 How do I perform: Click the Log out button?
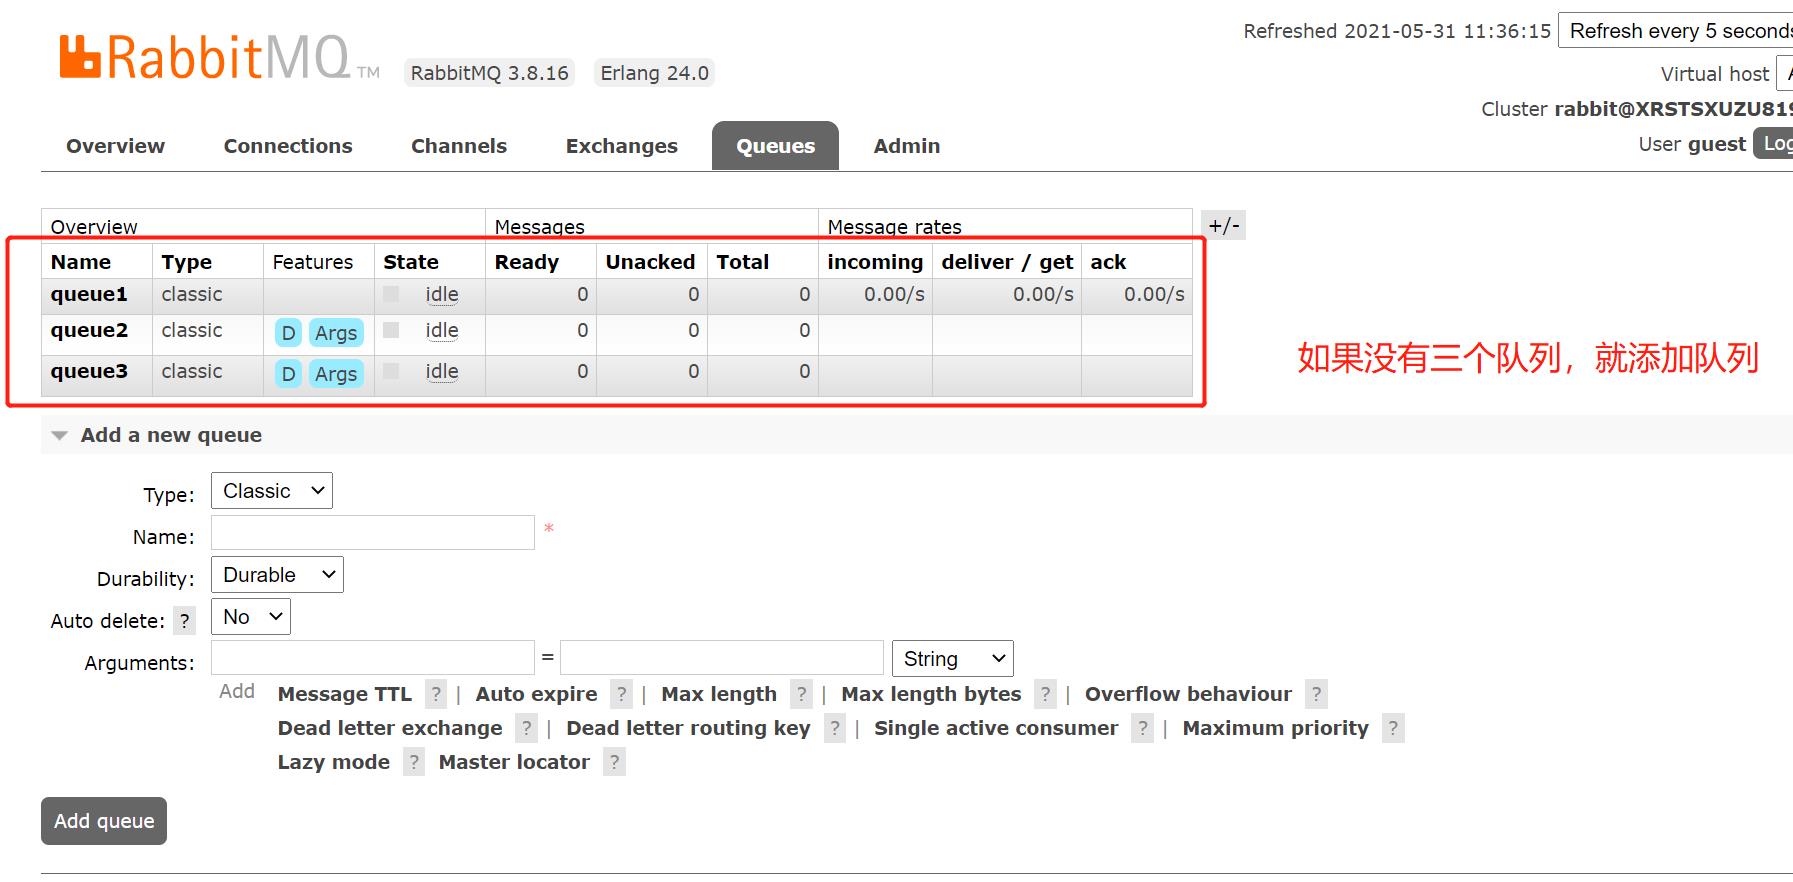(x=1774, y=143)
